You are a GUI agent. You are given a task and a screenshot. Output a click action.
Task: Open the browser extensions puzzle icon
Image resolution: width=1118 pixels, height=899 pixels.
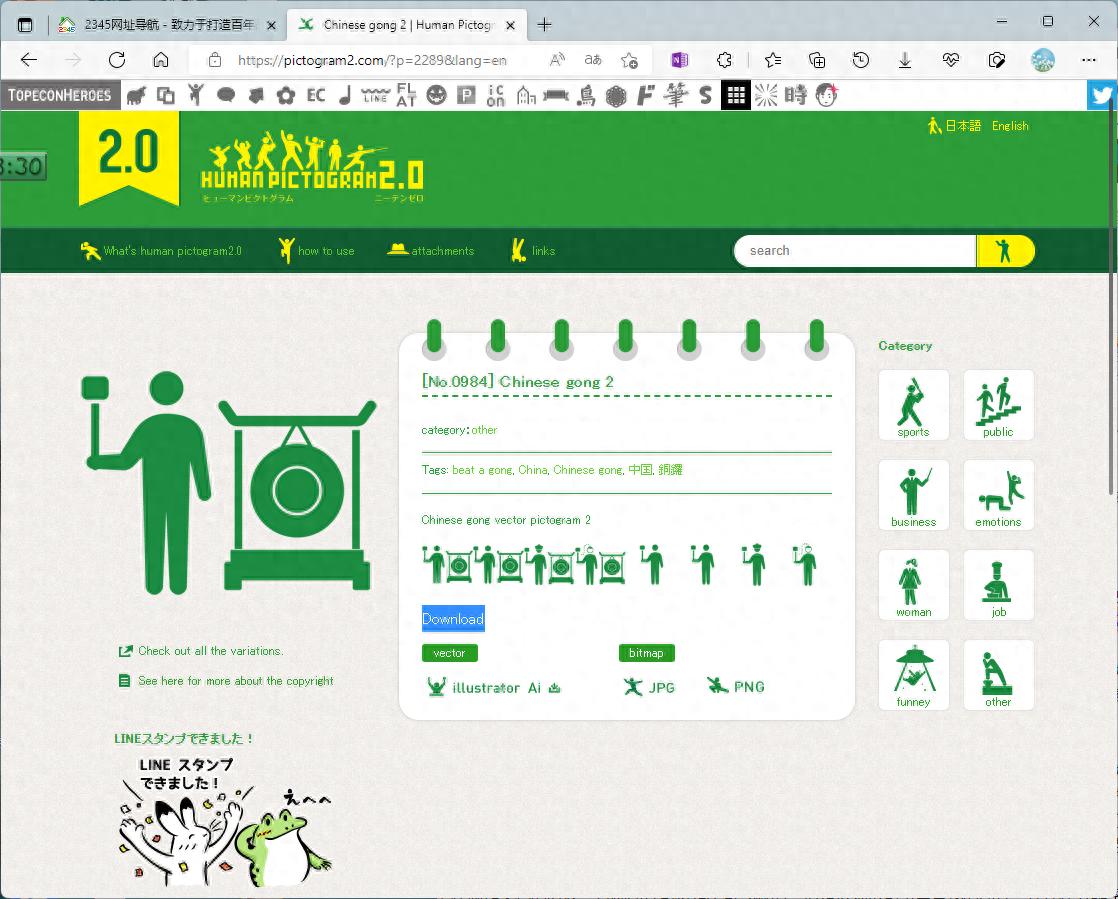point(724,61)
